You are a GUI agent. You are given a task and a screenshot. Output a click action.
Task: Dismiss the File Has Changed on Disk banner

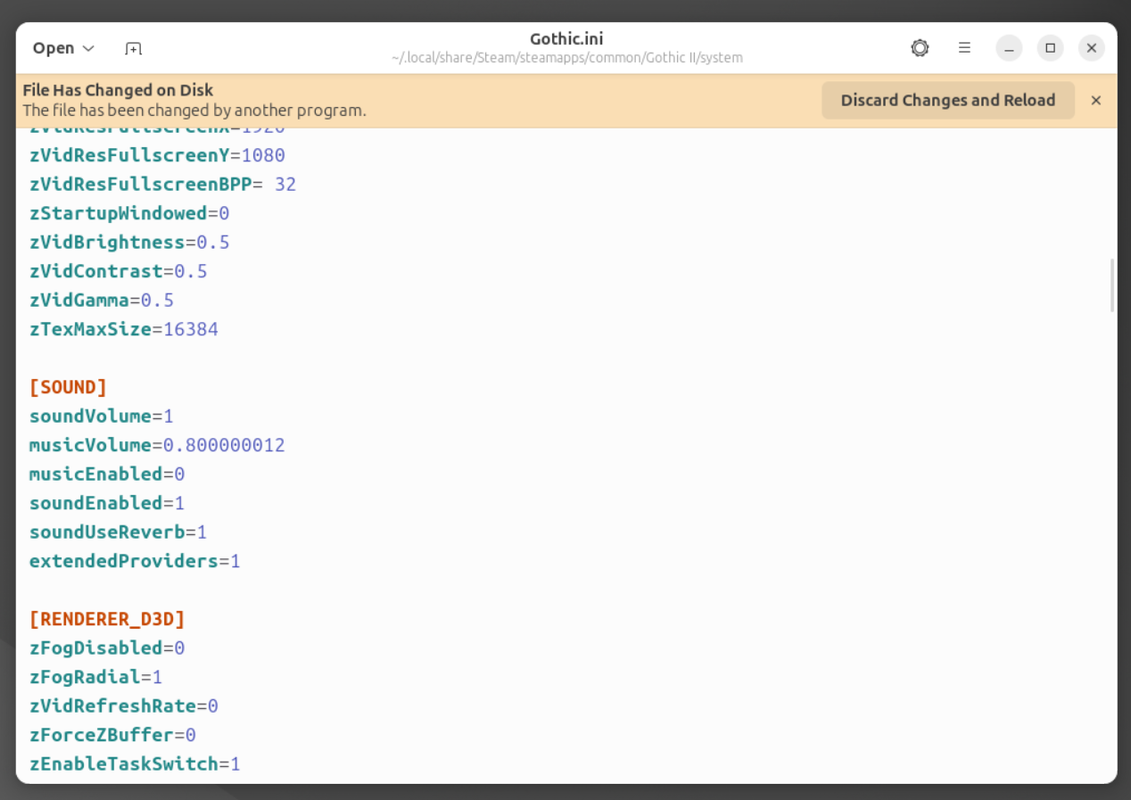tap(1096, 100)
